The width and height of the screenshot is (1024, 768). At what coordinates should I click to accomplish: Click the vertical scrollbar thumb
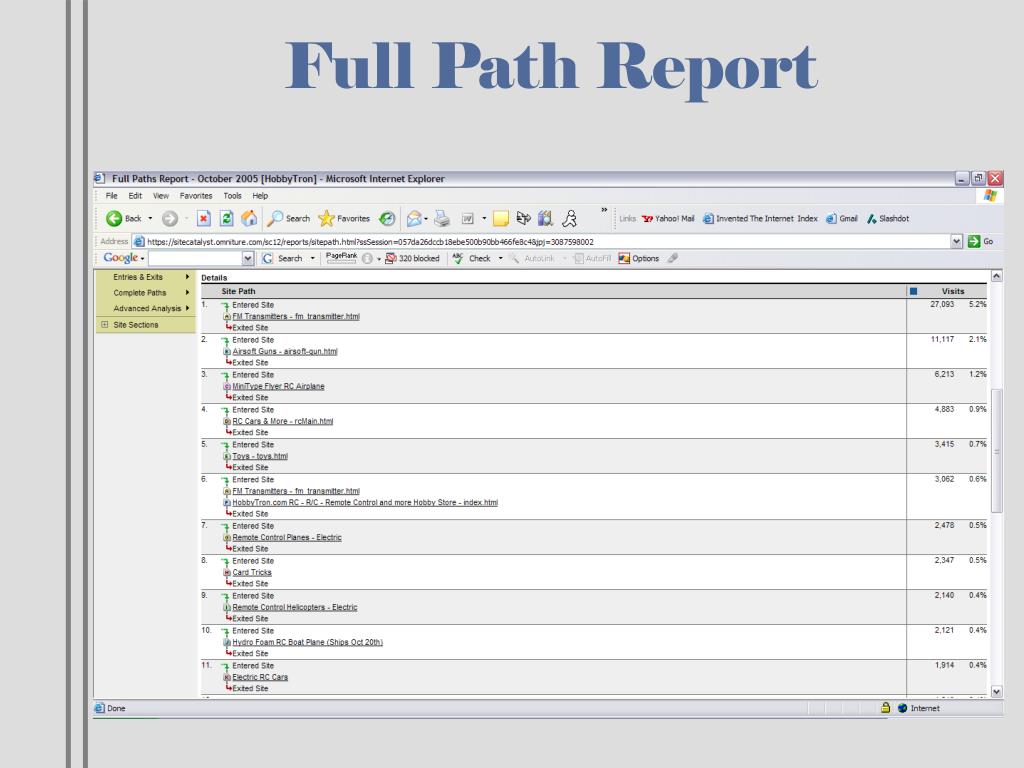(x=997, y=451)
